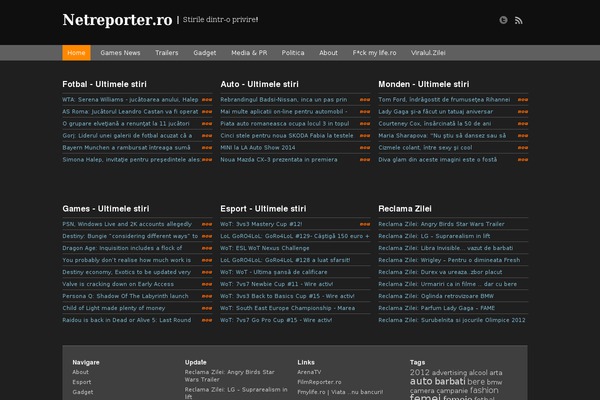Open Reclama Zilei Angry Birds Star Wars in Reclama Zilei list
The image size is (600, 400).
pyautogui.click(x=442, y=224)
